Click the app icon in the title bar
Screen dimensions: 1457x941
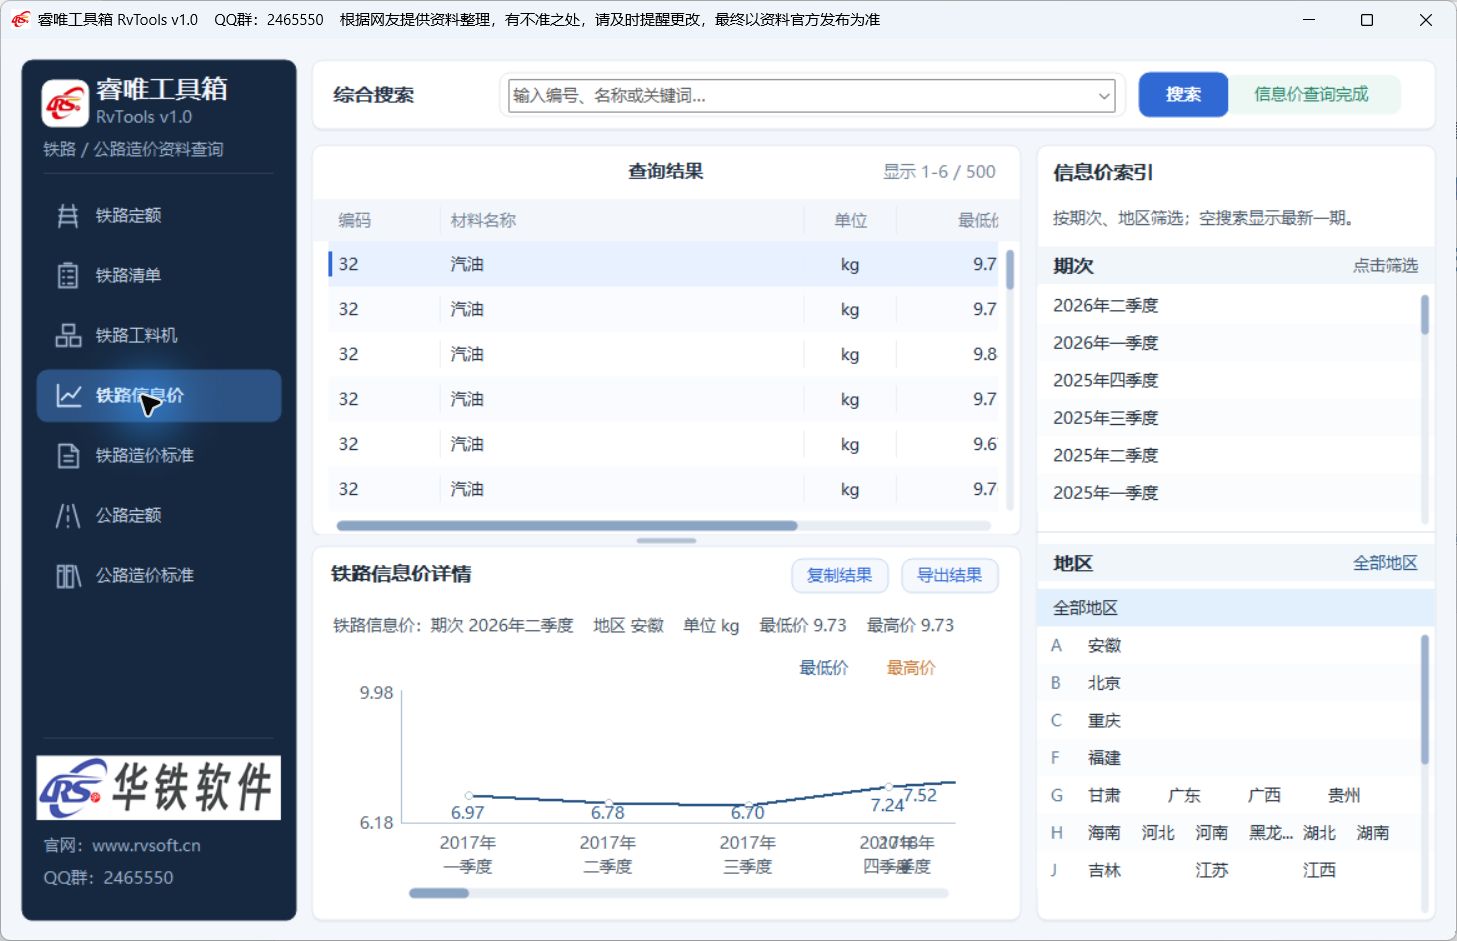pyautogui.click(x=20, y=19)
